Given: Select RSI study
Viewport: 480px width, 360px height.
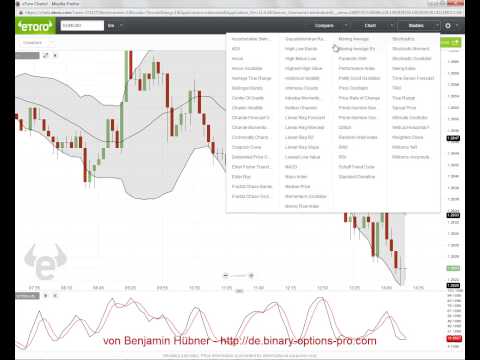Looking at the screenshot, I should pos(342,157).
